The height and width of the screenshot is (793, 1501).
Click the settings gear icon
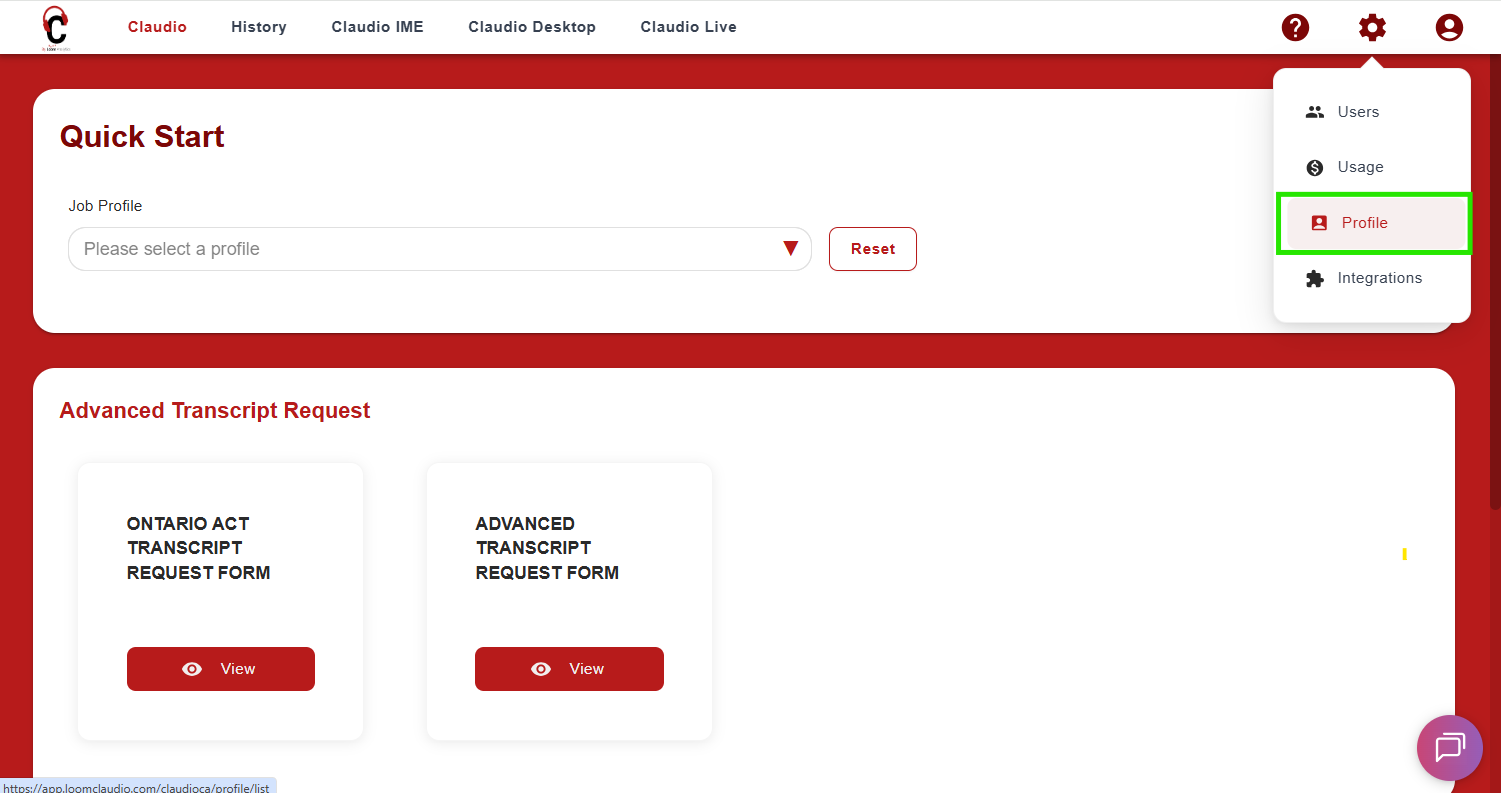[1372, 27]
